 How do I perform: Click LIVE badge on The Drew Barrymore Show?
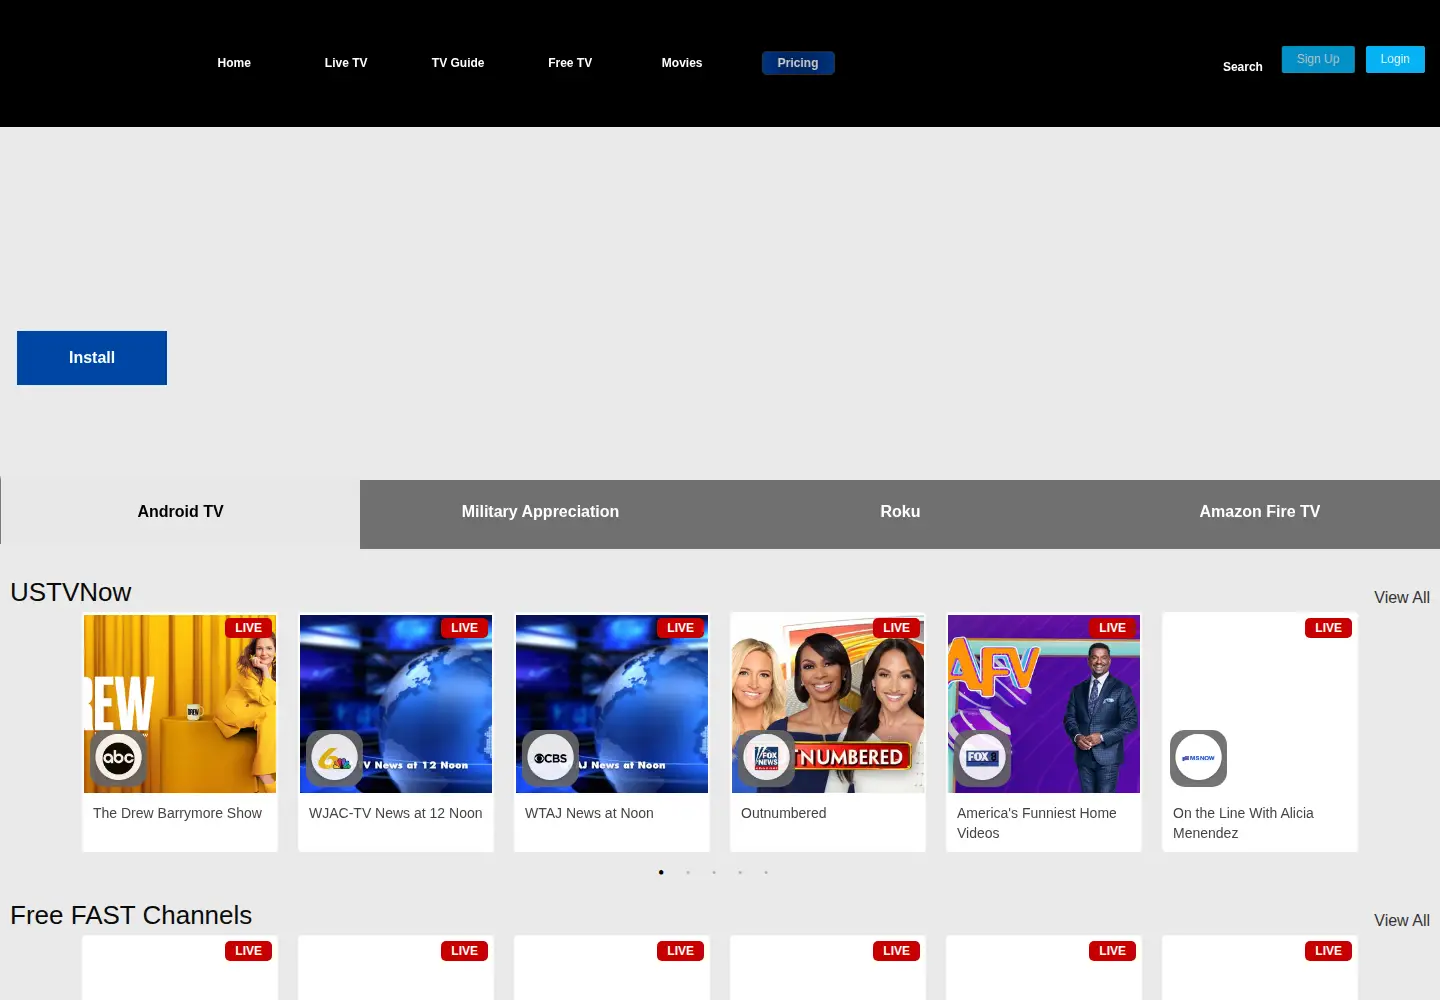point(248,628)
